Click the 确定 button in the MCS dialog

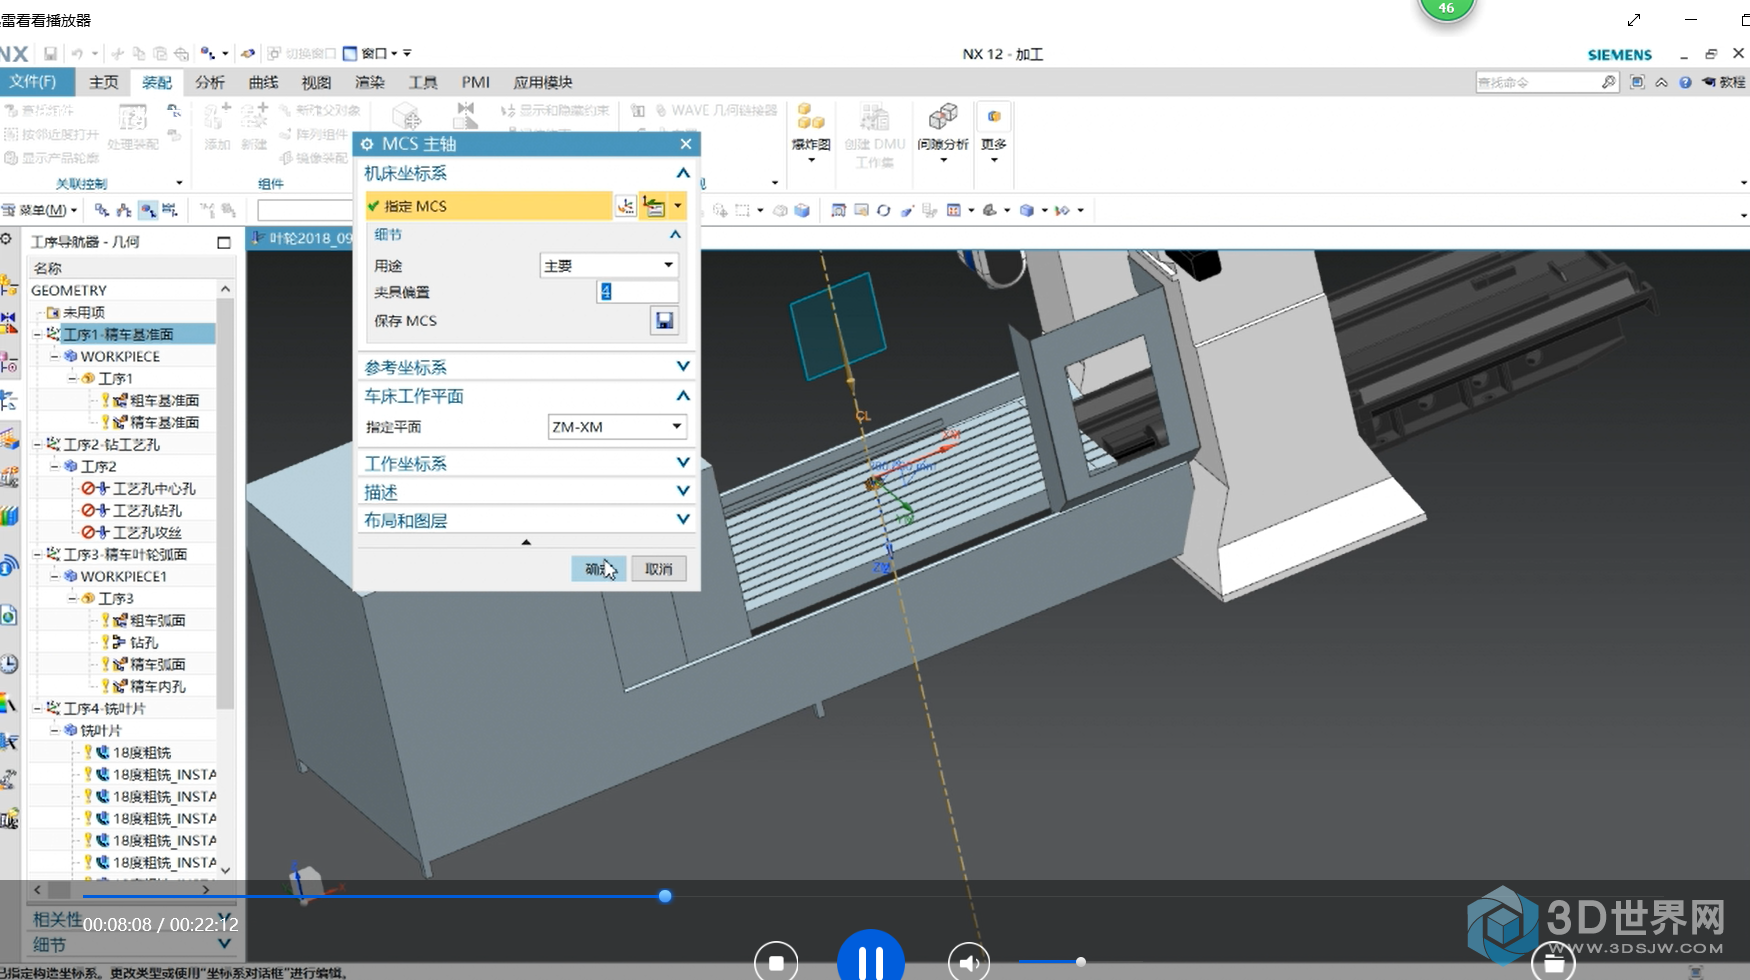[x=599, y=569]
